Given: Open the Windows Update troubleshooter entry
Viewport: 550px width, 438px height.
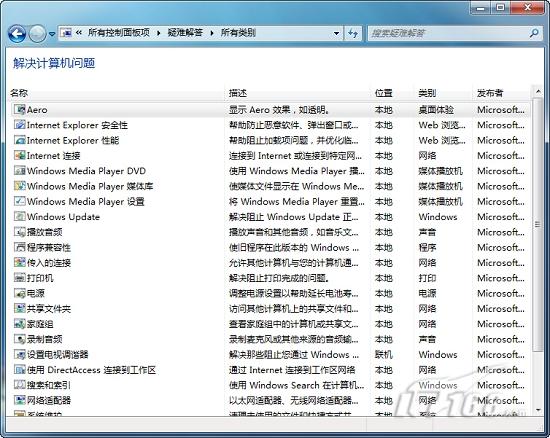Looking at the screenshot, I should [x=270, y=217].
